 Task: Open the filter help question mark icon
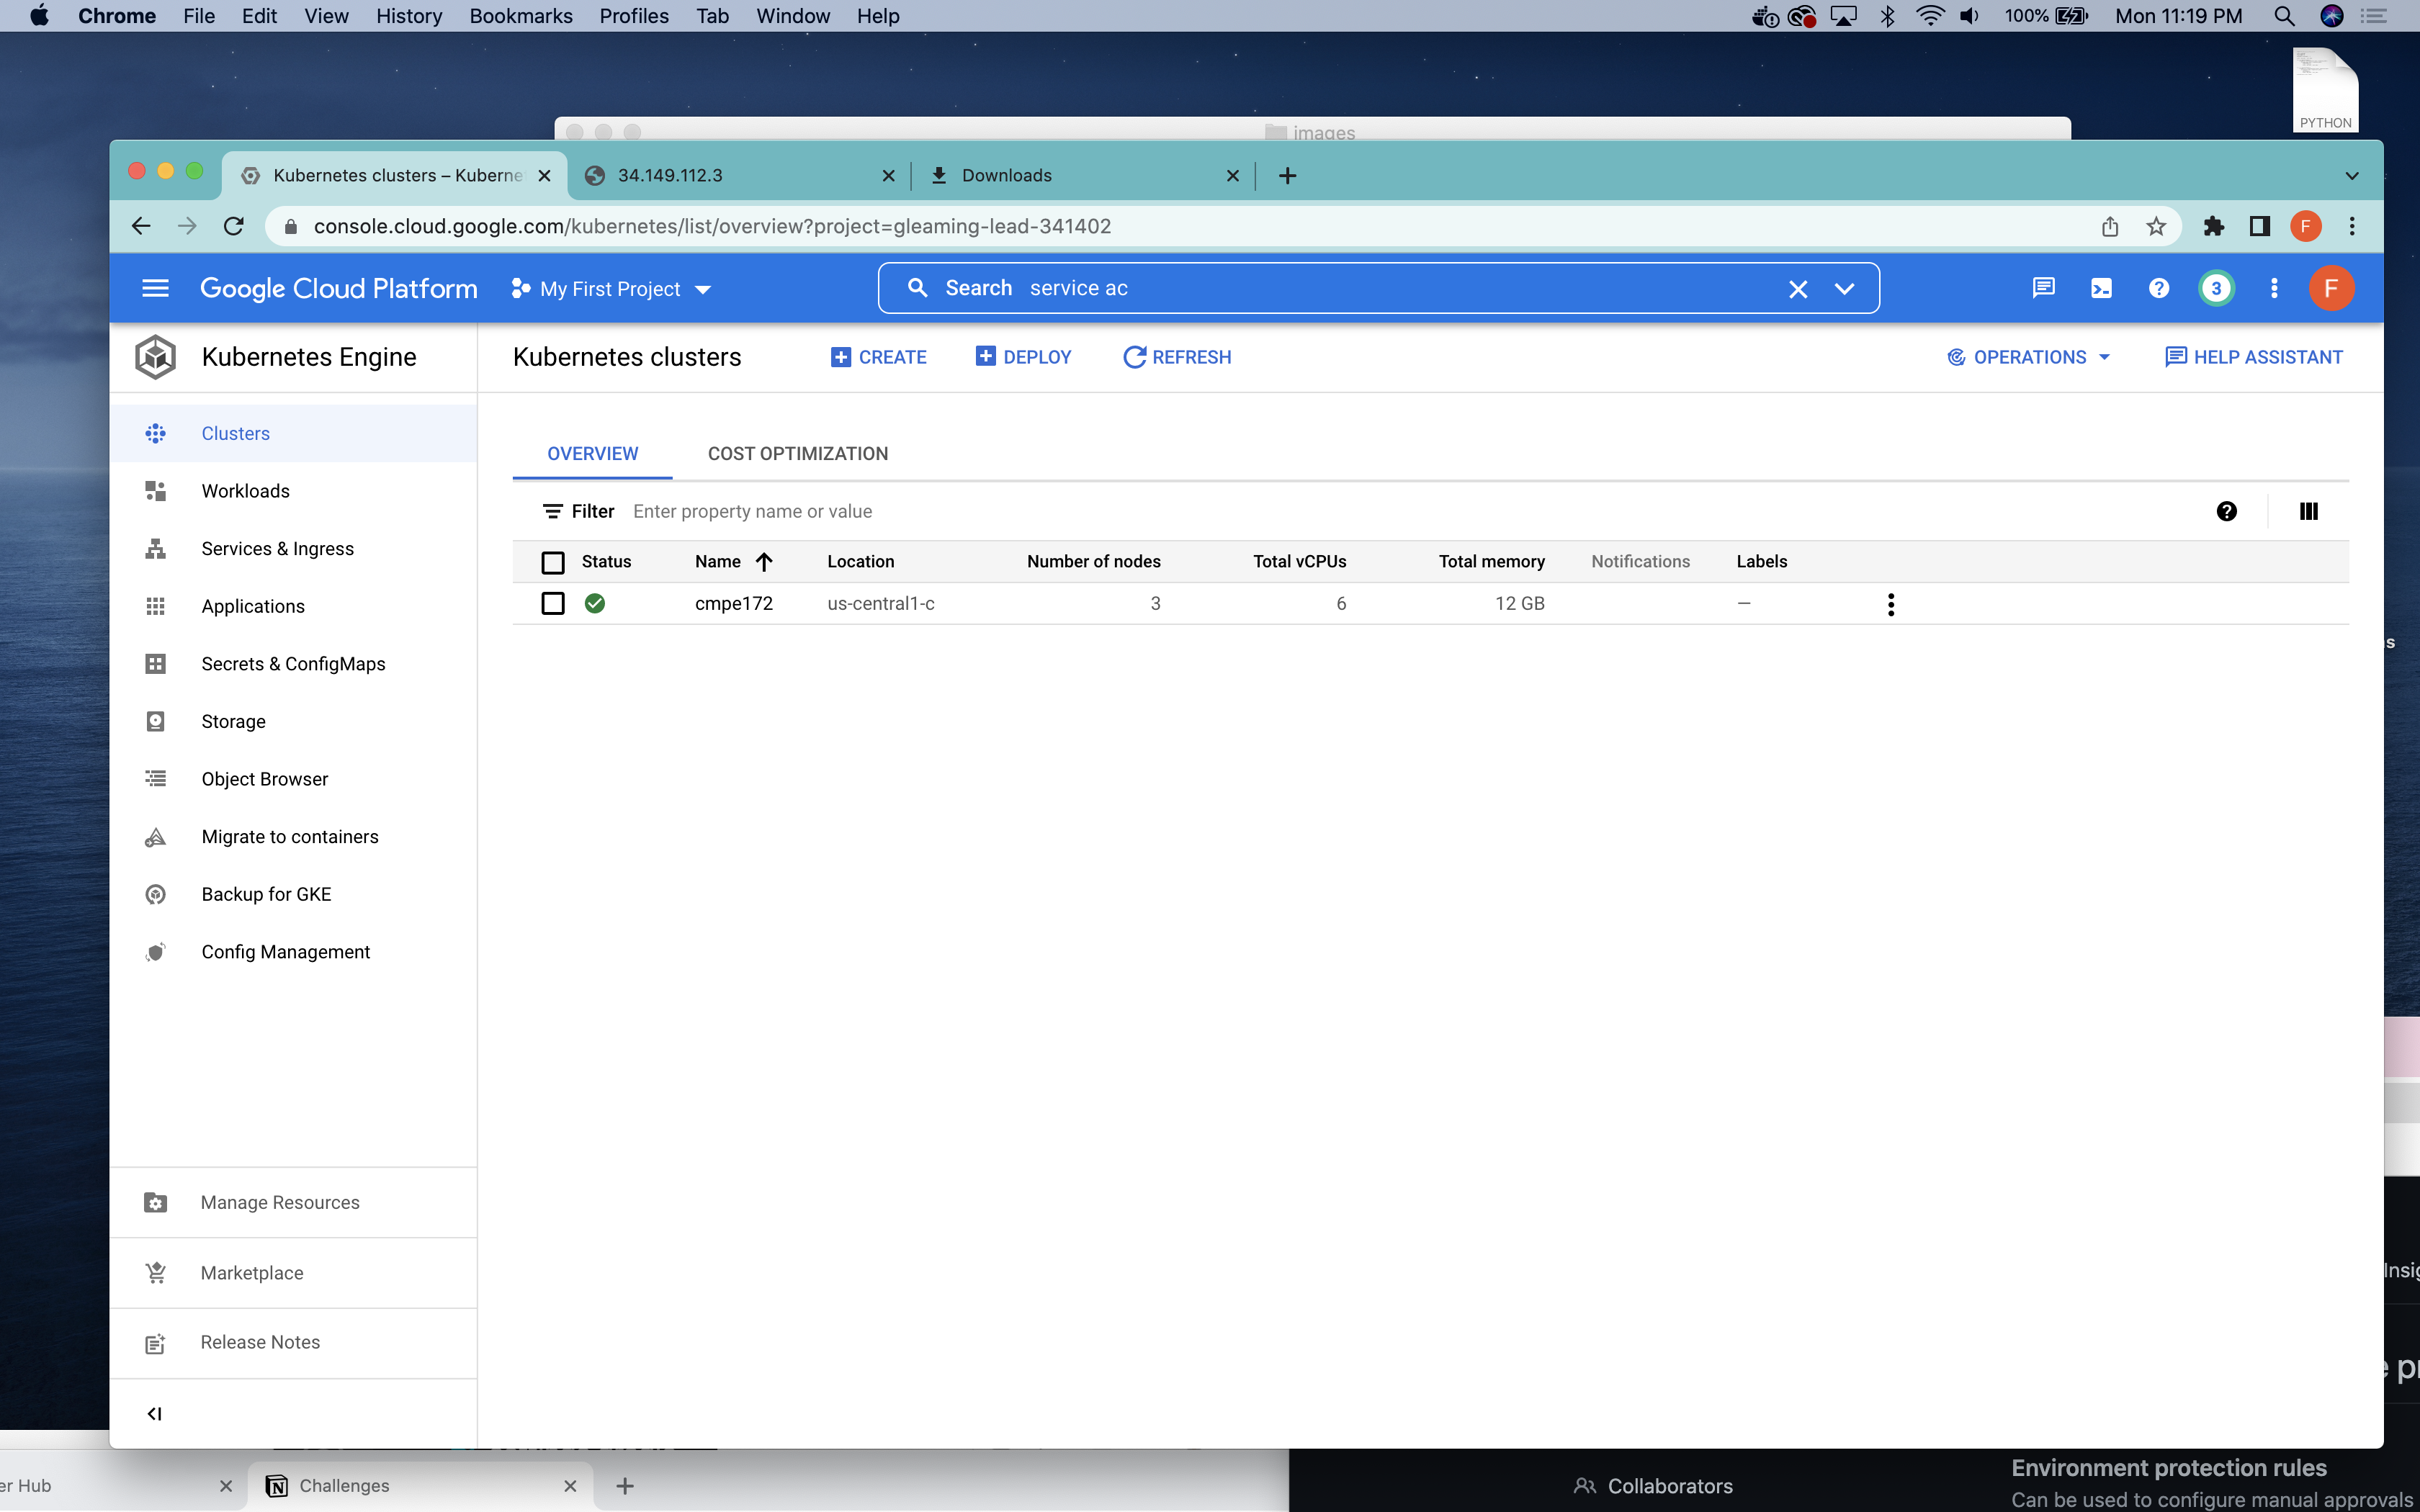click(2226, 511)
